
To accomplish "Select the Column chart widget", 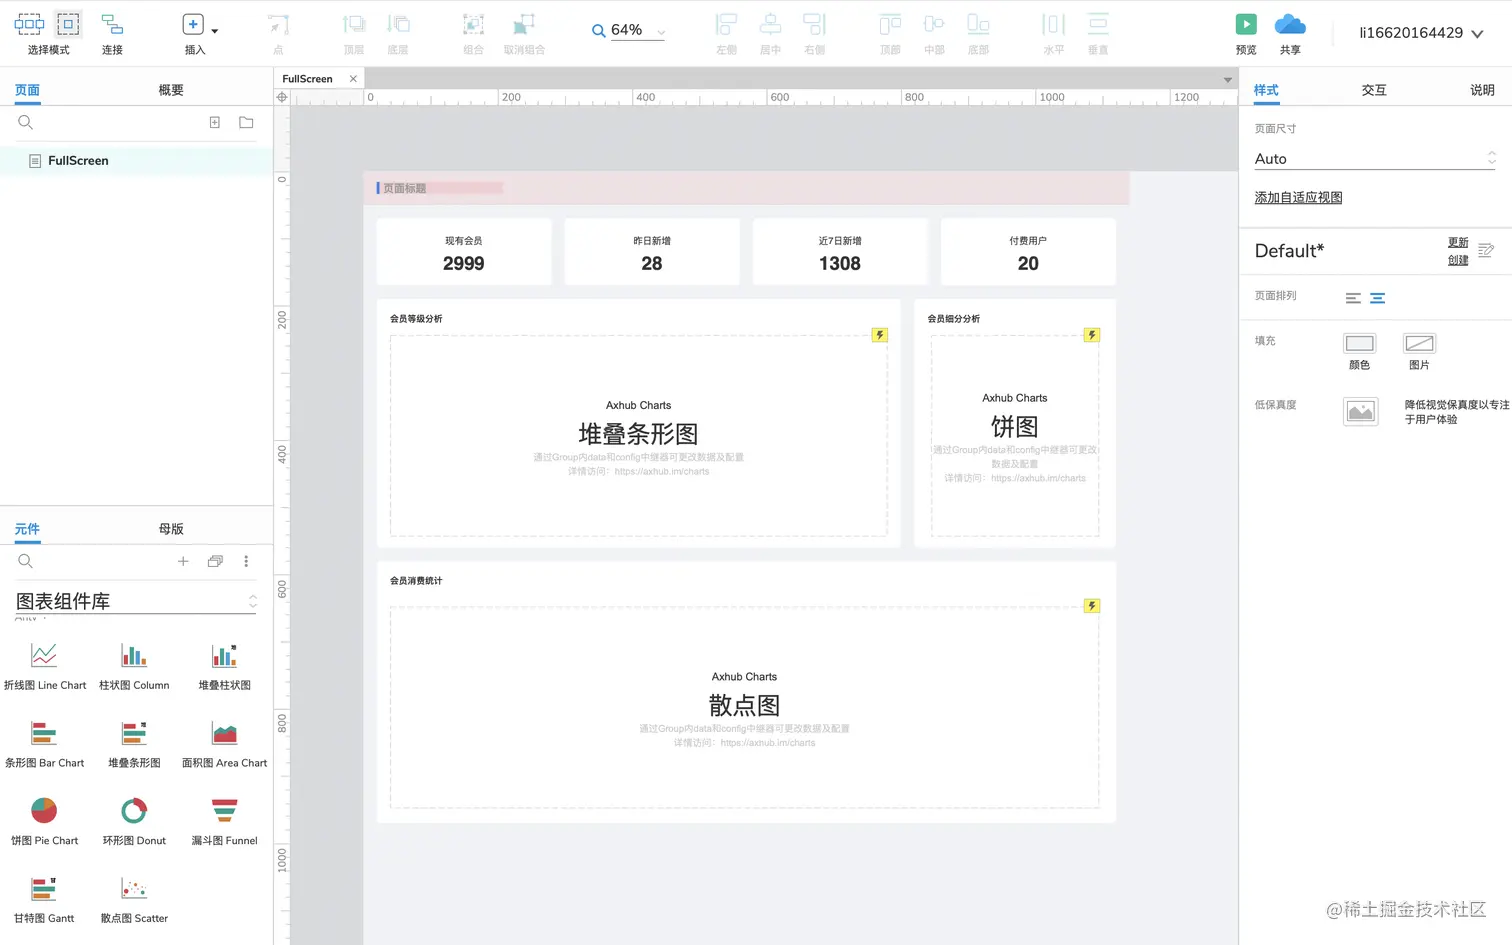I will (x=134, y=667).
